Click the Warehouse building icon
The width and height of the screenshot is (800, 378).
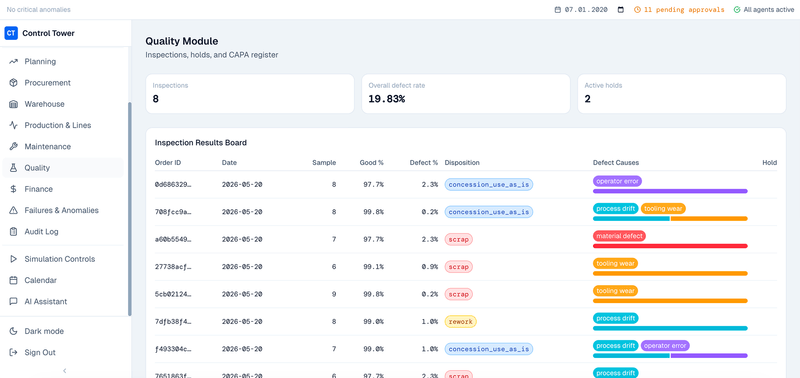click(14, 104)
